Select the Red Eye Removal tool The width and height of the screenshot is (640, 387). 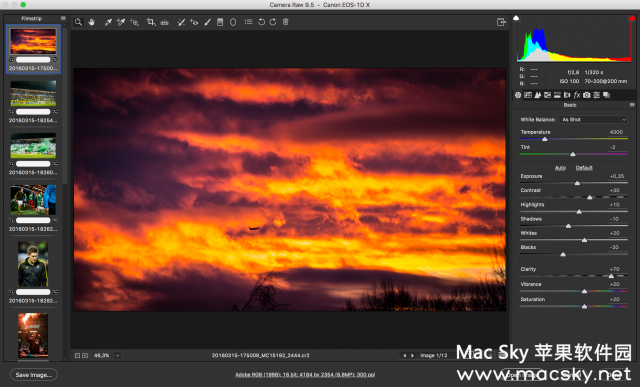[194, 22]
